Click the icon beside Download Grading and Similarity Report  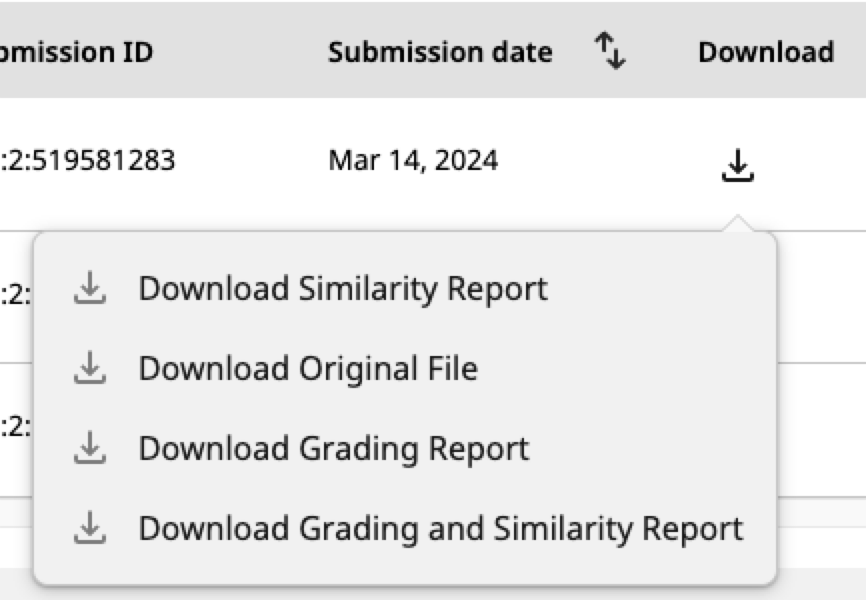click(x=90, y=528)
